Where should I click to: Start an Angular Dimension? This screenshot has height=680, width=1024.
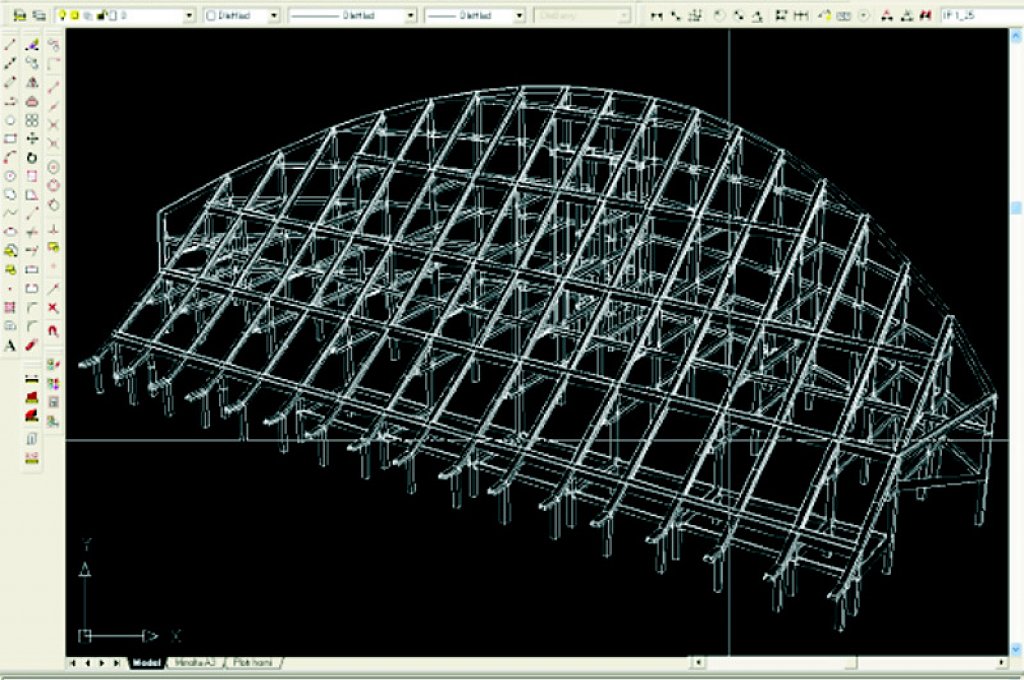[x=757, y=15]
